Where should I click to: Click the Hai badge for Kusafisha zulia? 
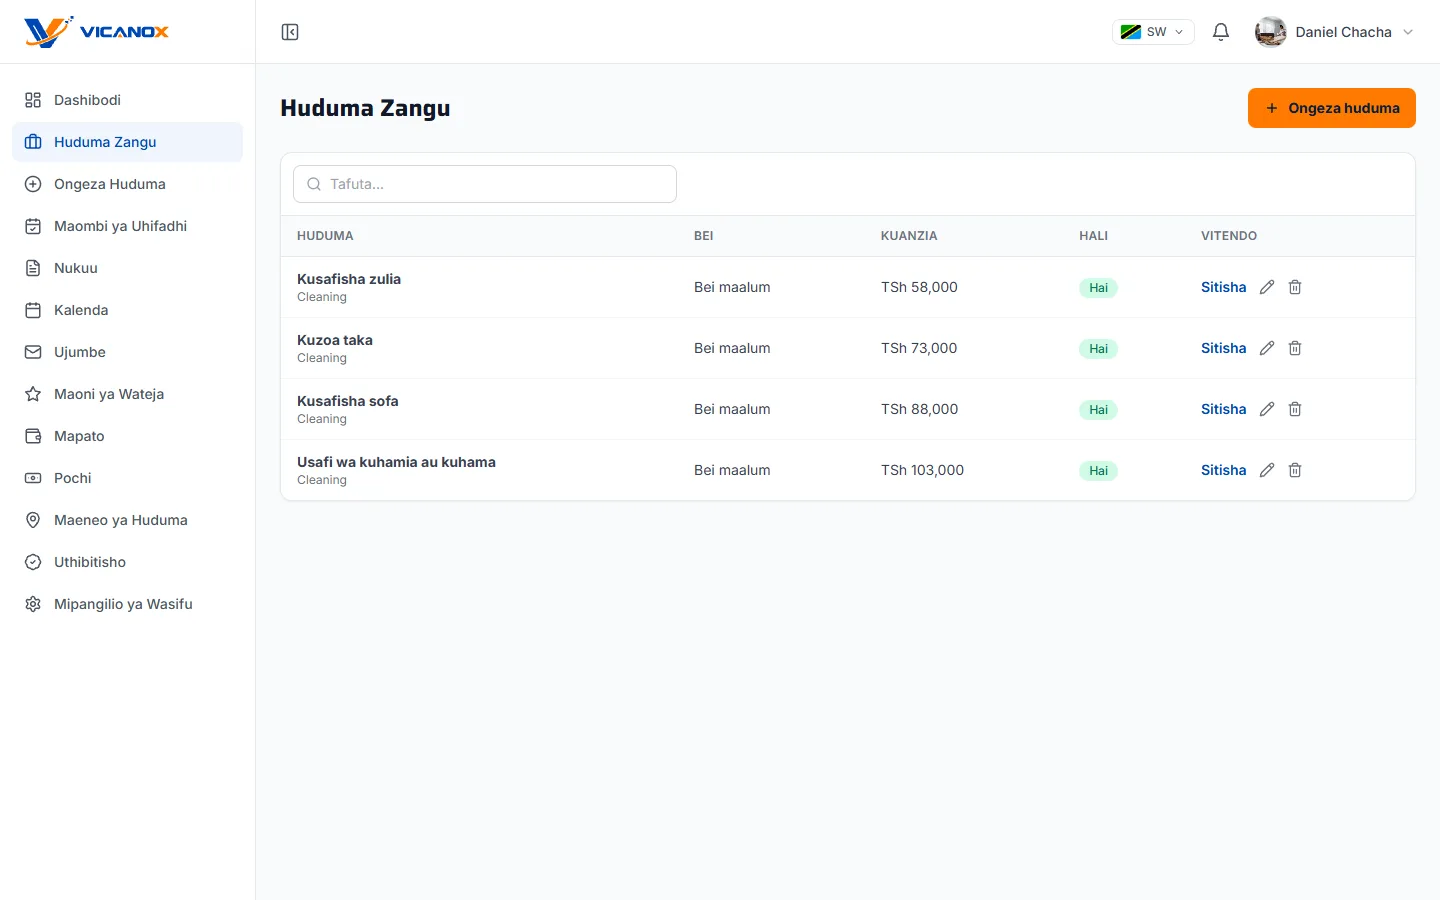(1098, 288)
